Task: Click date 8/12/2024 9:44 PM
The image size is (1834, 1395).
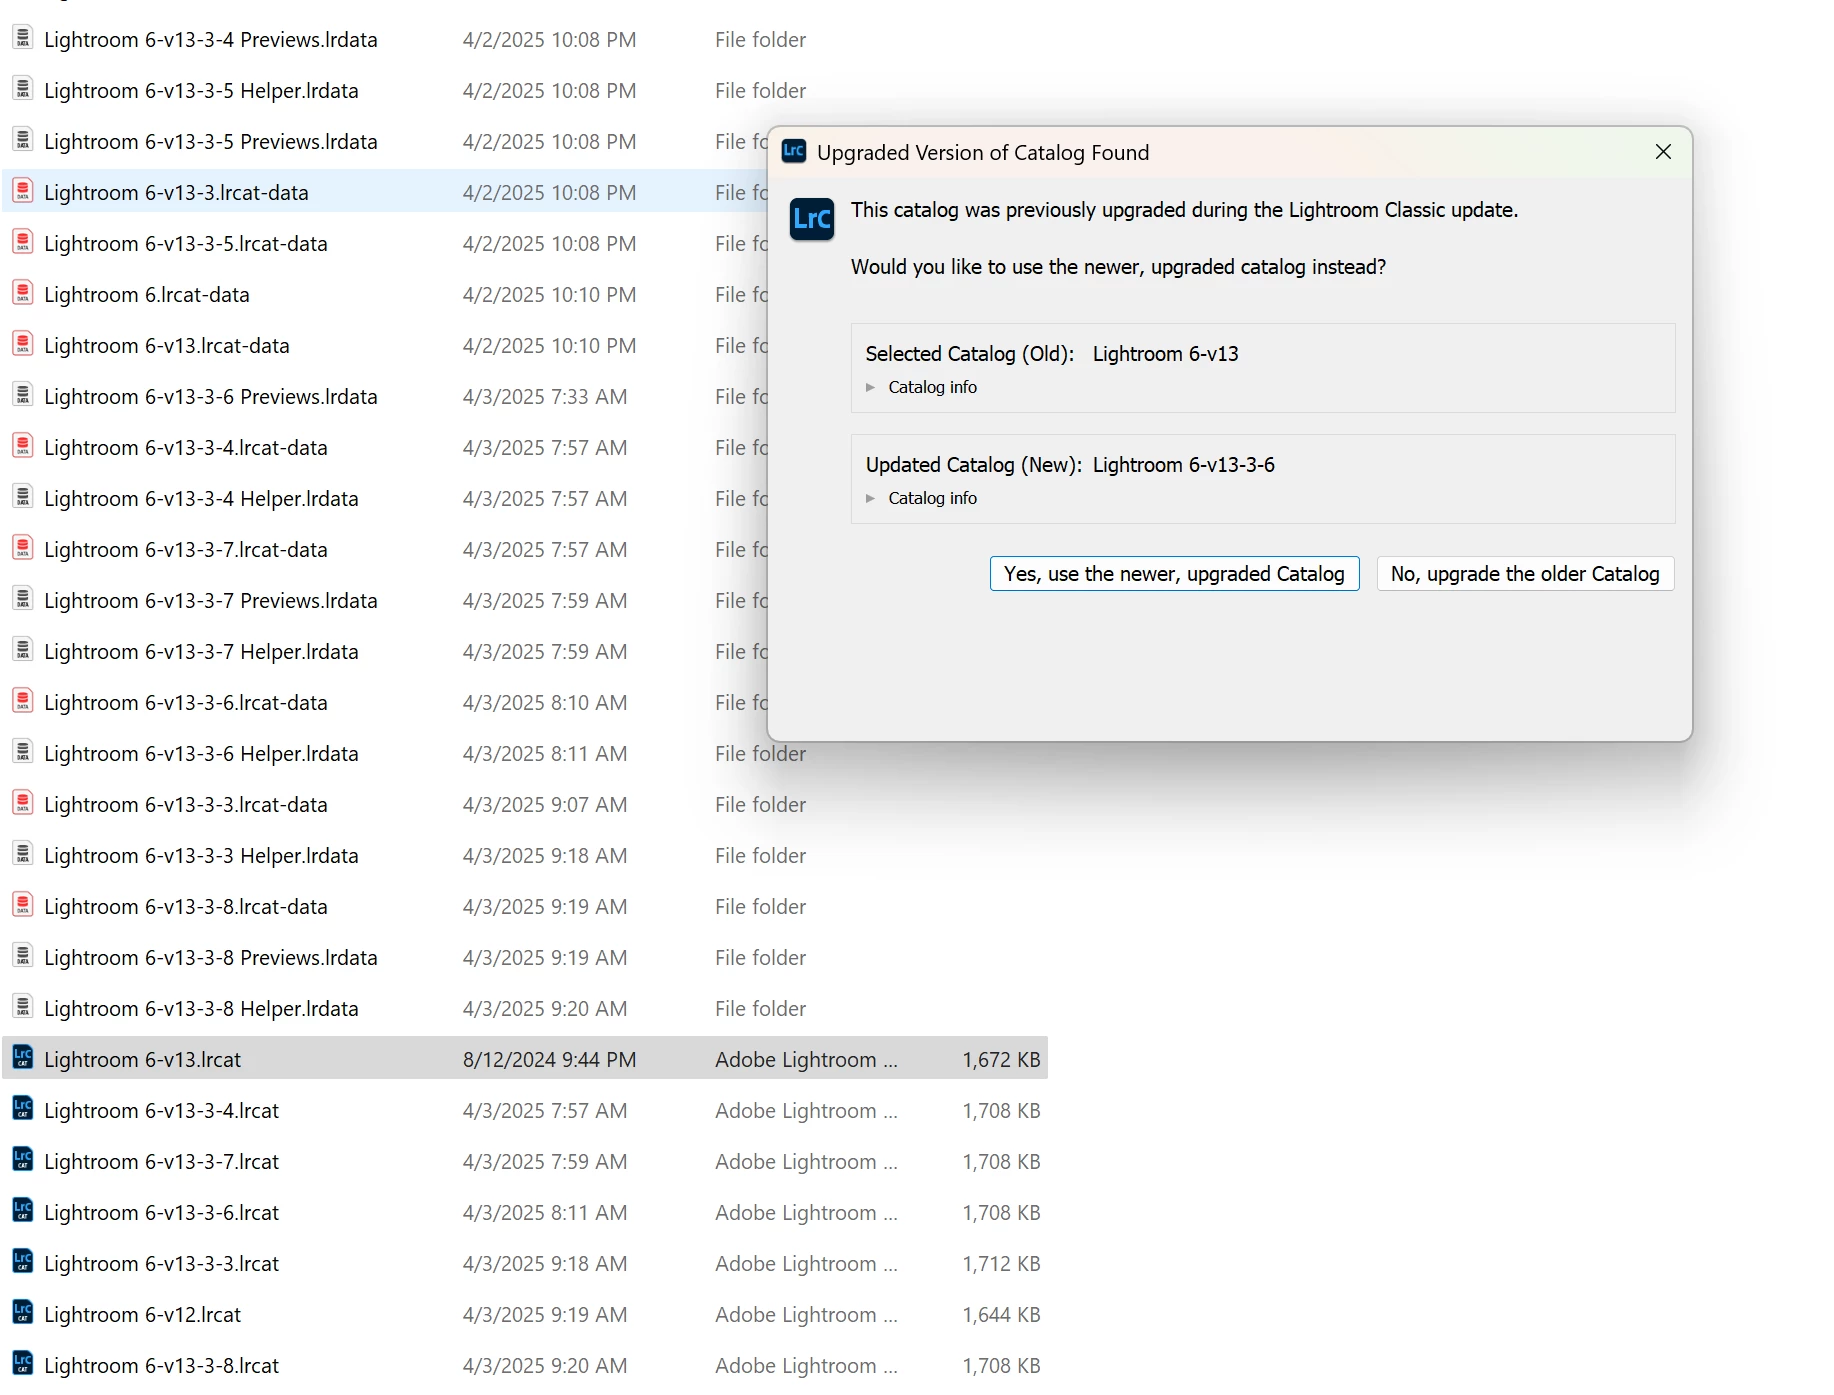Action: [x=549, y=1060]
